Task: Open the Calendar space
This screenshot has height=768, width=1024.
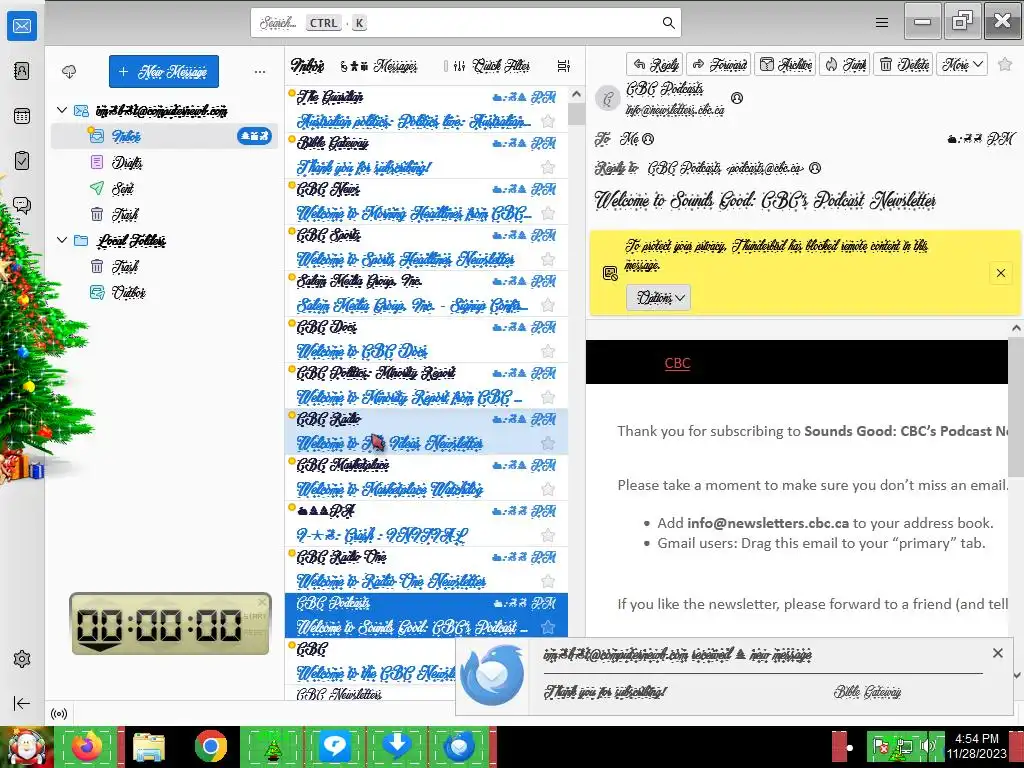Action: click(x=22, y=116)
